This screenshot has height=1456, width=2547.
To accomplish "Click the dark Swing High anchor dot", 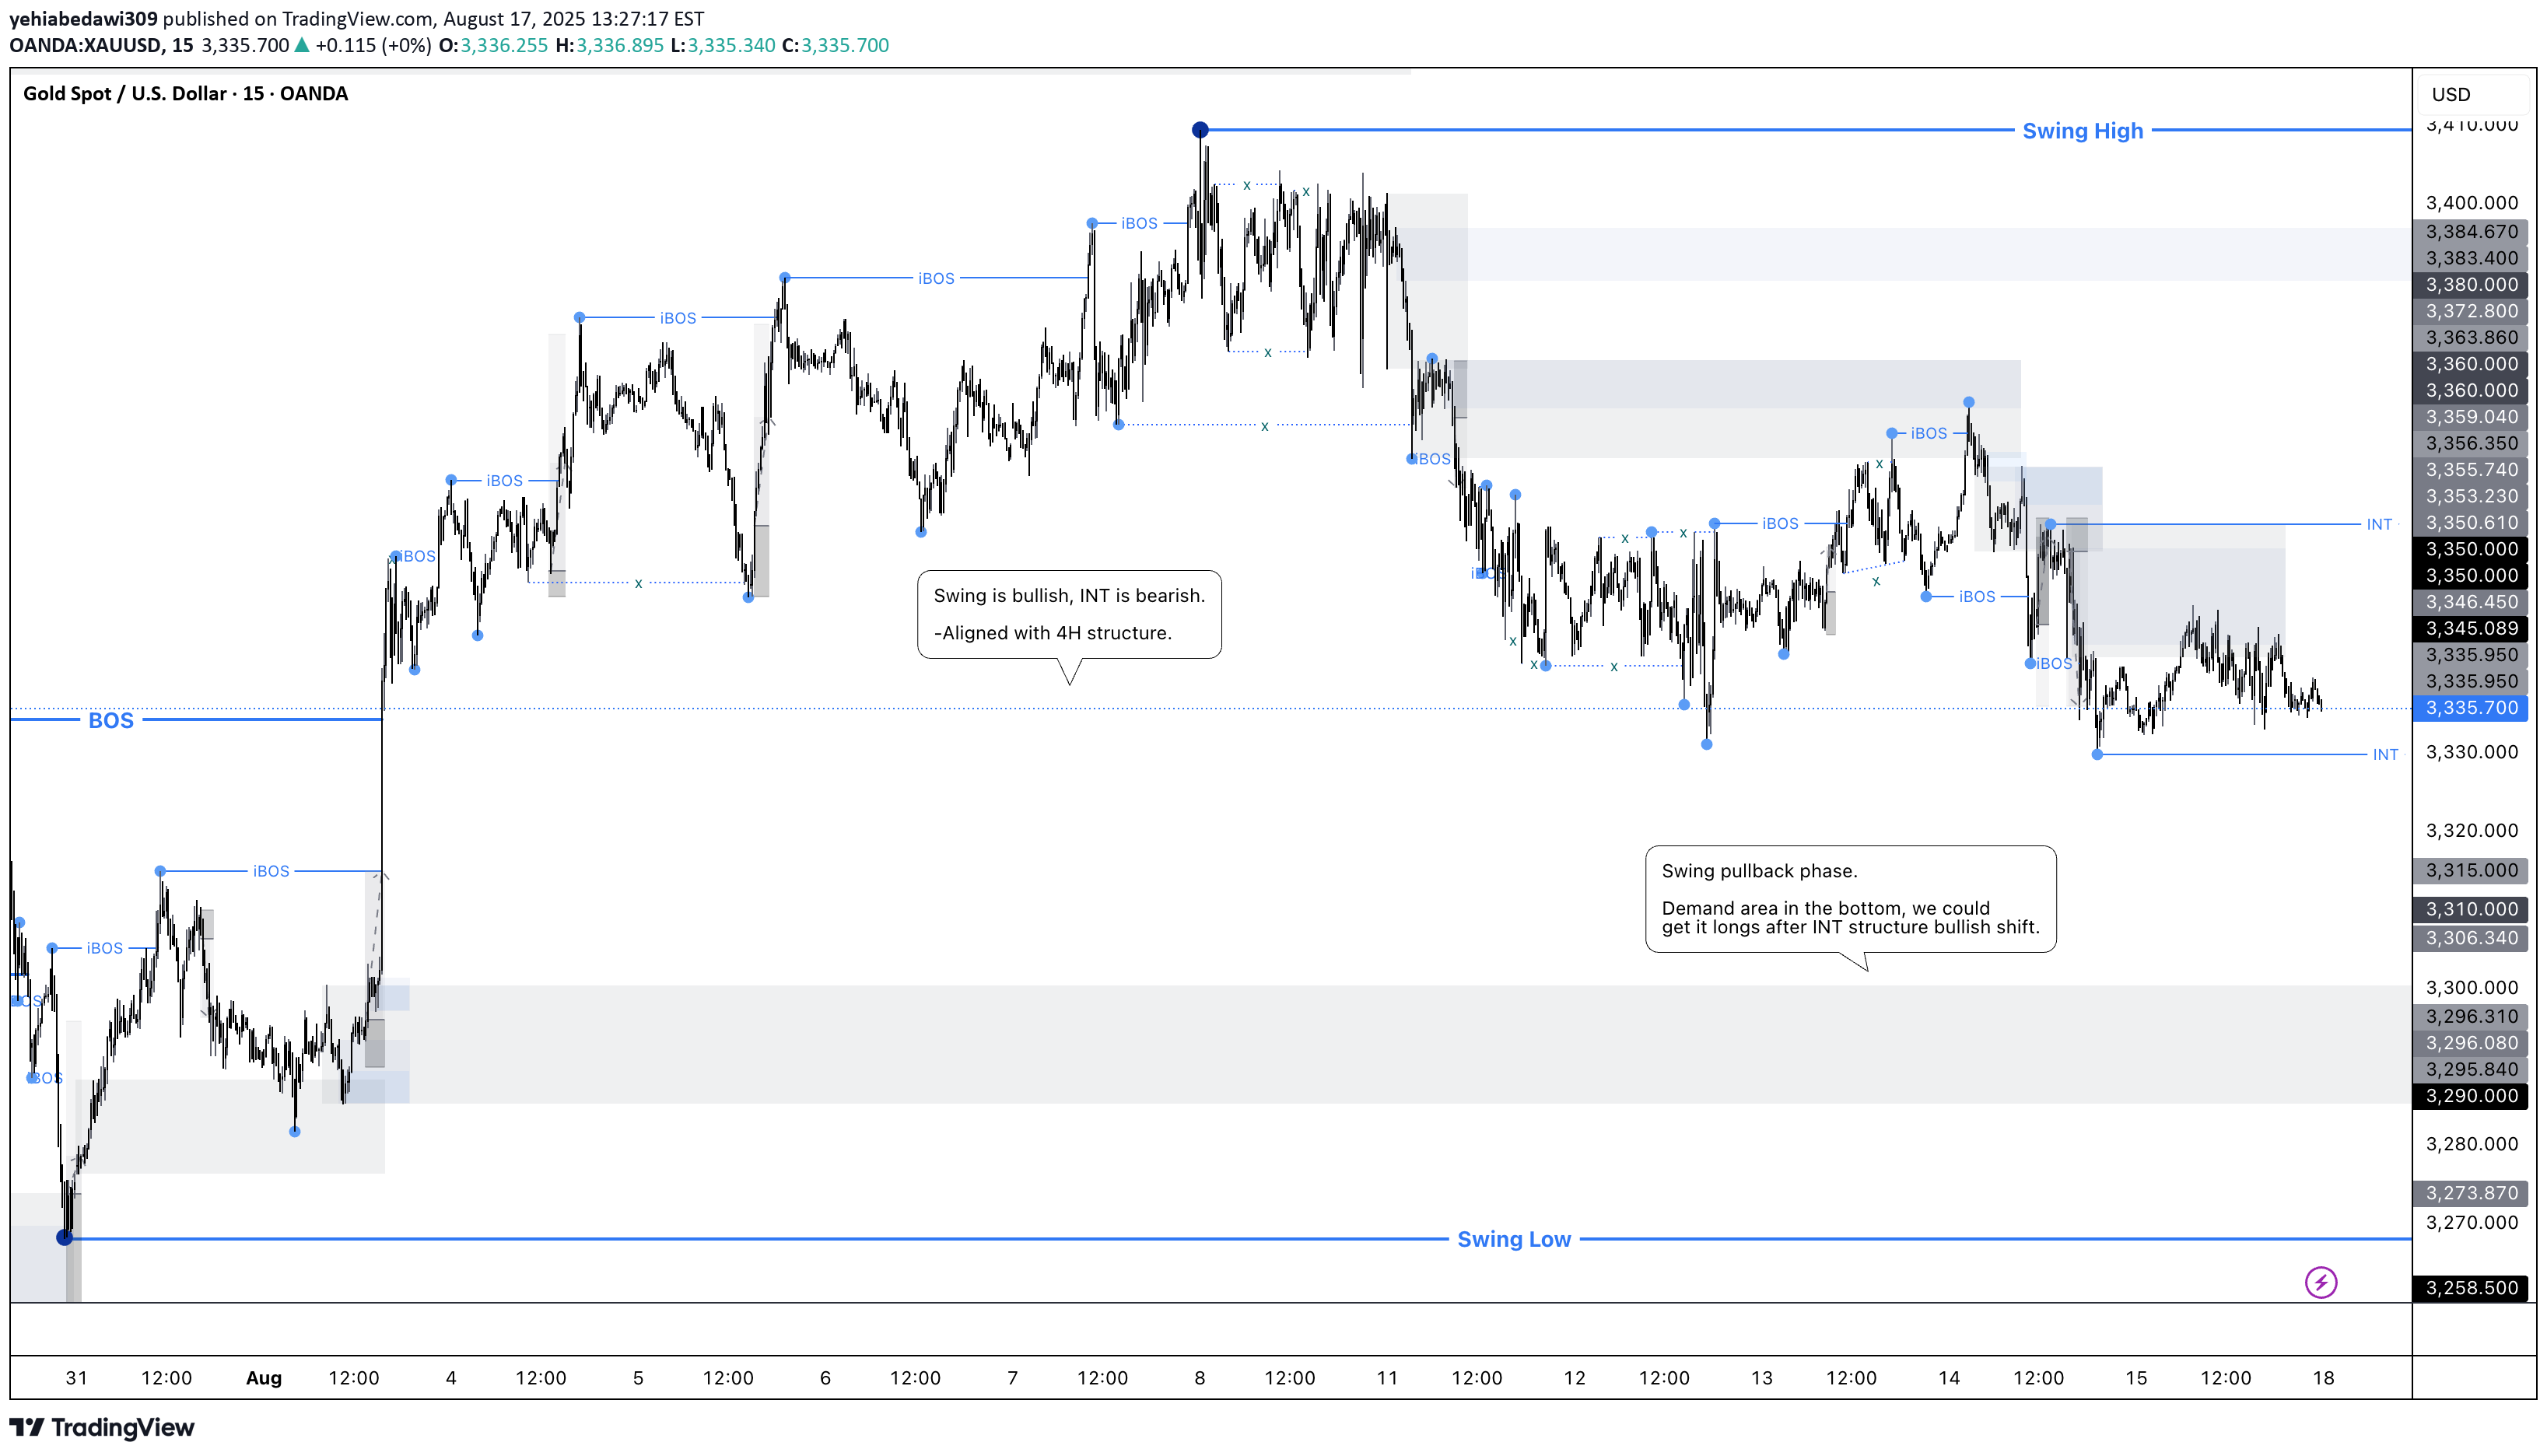I will pos(1200,130).
